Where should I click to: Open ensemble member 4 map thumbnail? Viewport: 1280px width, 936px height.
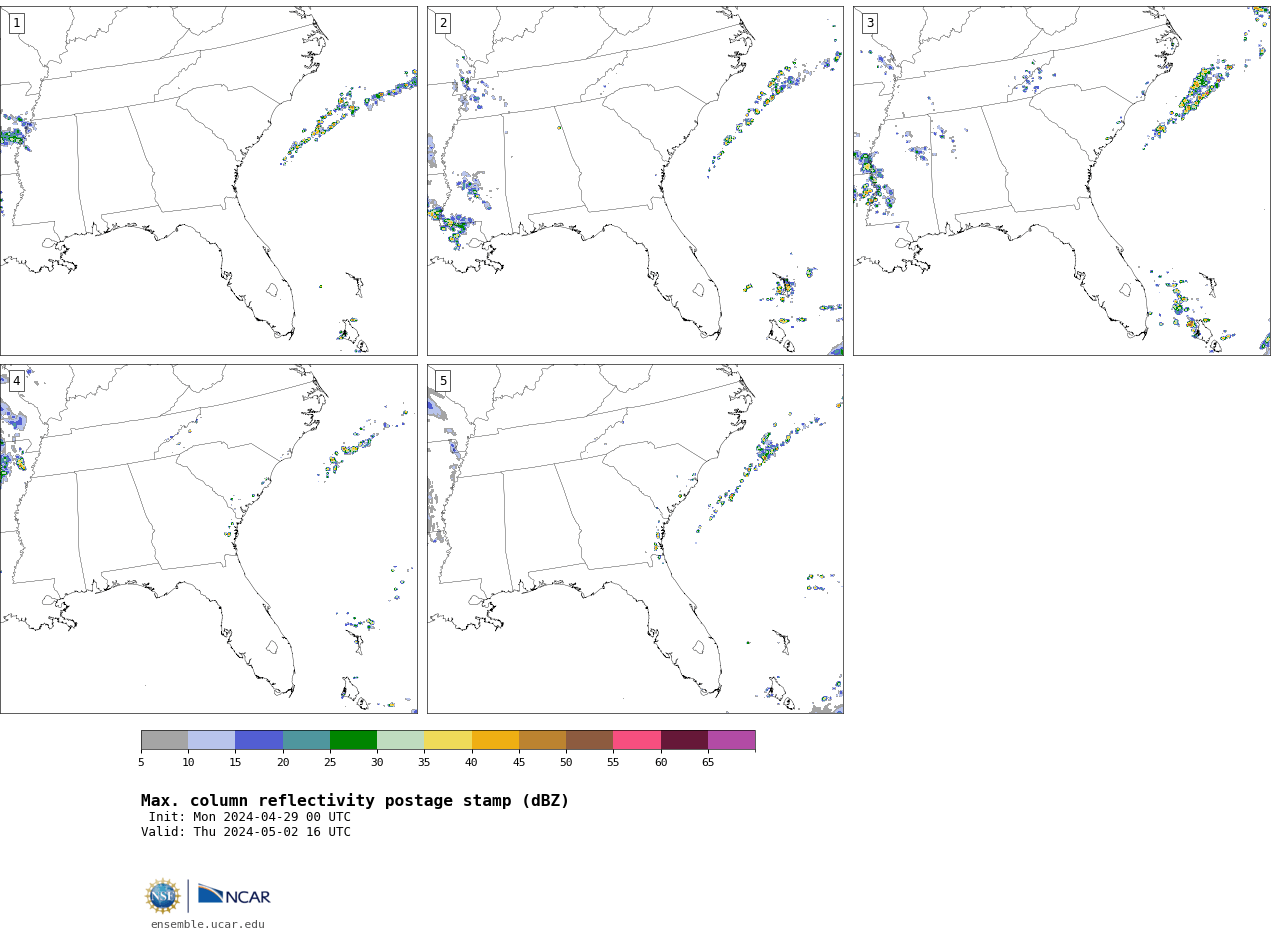pos(209,539)
